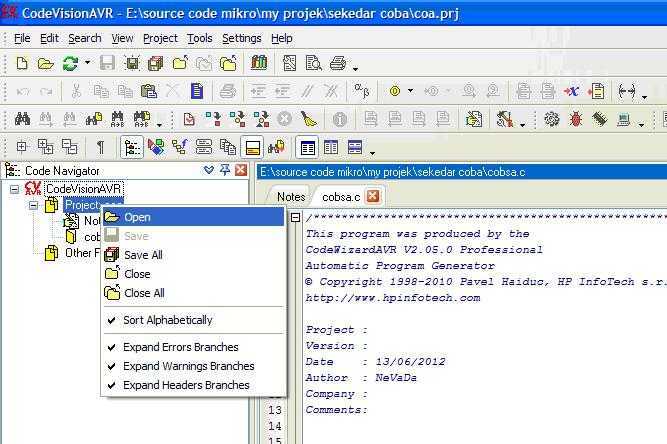Open the Edit menu
Image resolution: width=667 pixels, height=444 pixels.
tap(49, 38)
